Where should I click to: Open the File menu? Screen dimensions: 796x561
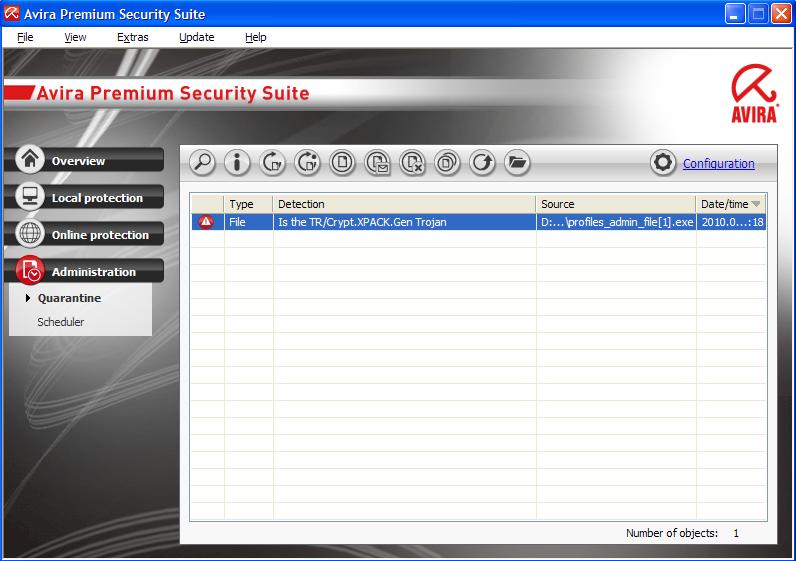[25, 37]
